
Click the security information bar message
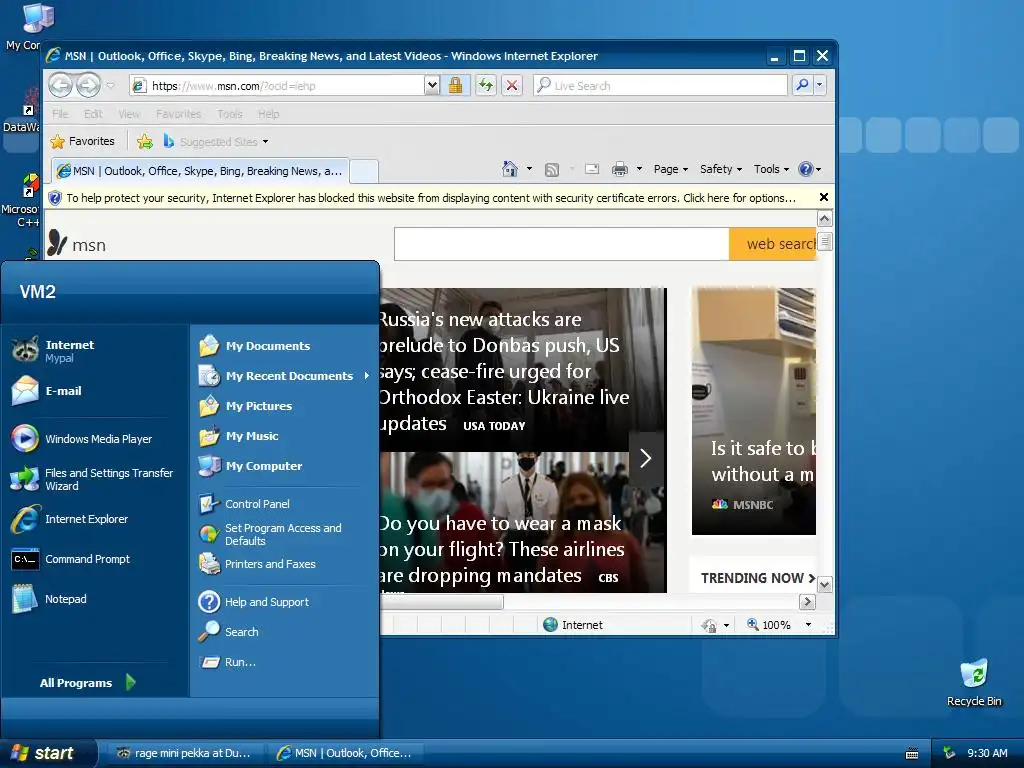click(431, 198)
